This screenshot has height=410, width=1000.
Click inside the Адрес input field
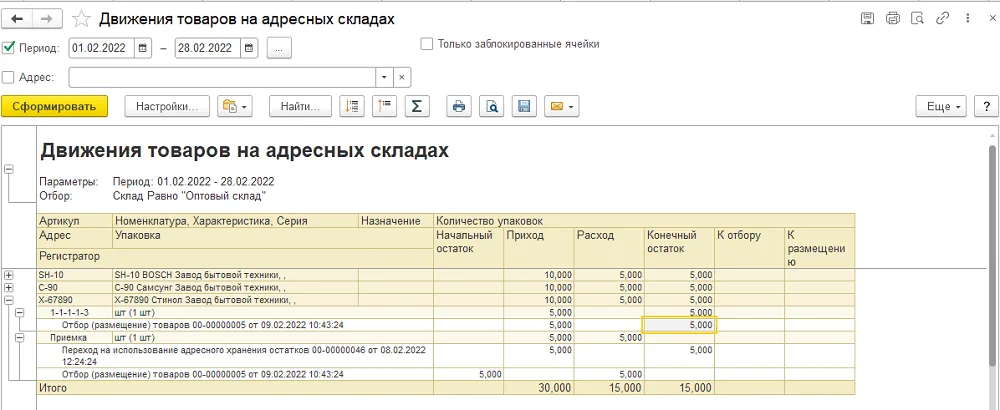222,77
